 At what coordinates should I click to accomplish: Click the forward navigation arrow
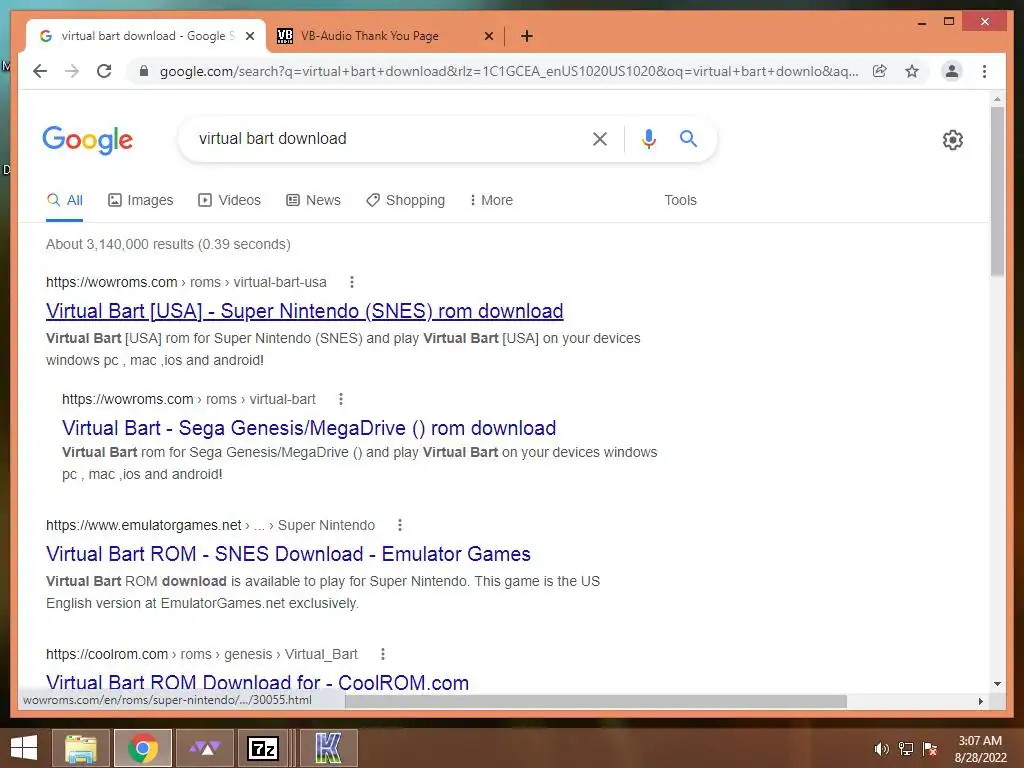tap(72, 71)
